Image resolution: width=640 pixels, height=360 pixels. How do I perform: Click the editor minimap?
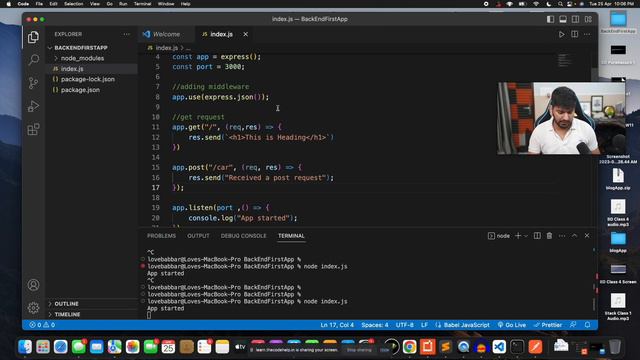click(564, 60)
